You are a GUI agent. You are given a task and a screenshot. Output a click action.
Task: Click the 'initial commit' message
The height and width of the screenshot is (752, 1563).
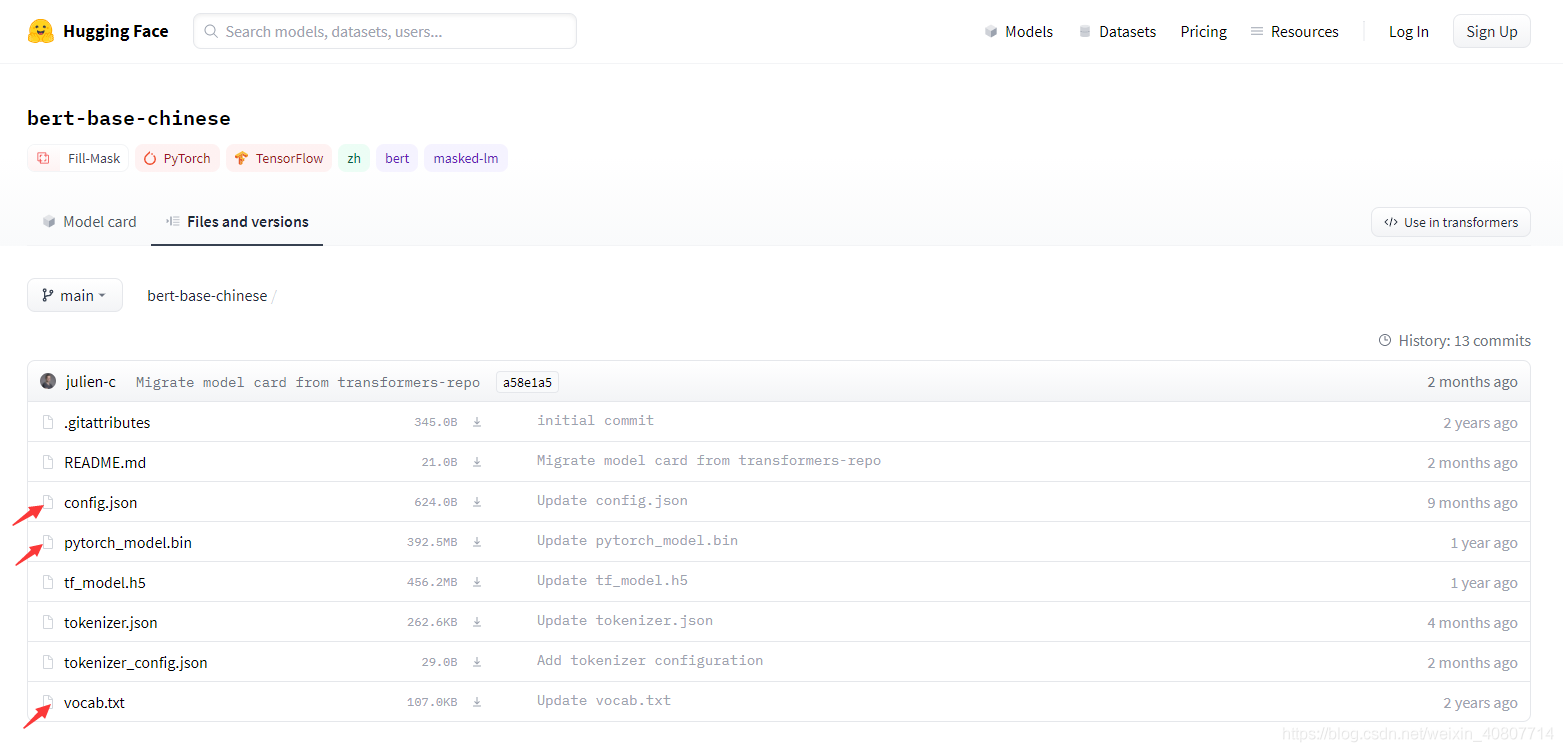(x=596, y=420)
